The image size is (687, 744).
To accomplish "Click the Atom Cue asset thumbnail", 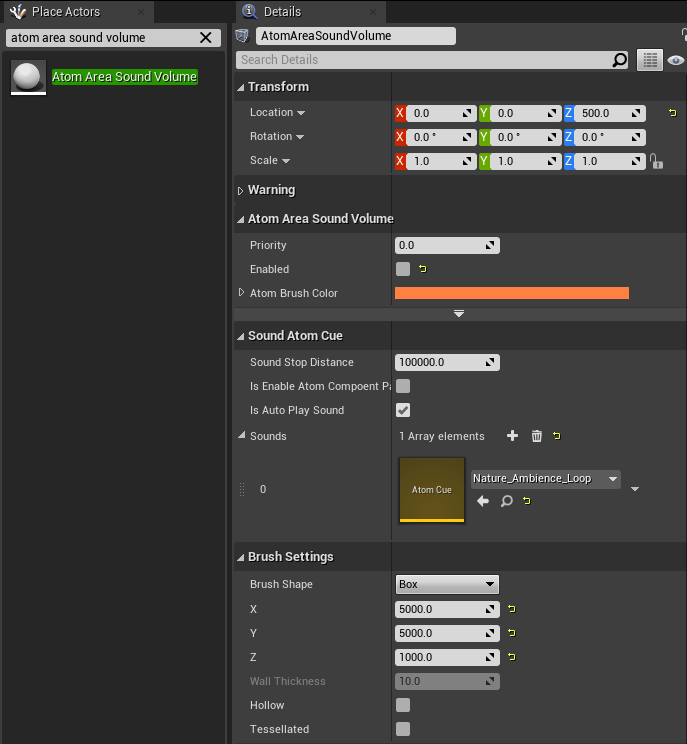I will [x=432, y=490].
